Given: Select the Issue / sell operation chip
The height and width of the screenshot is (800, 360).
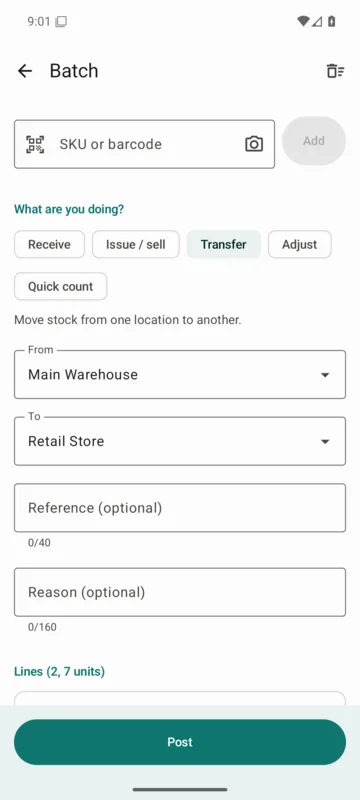Looking at the screenshot, I should (136, 244).
